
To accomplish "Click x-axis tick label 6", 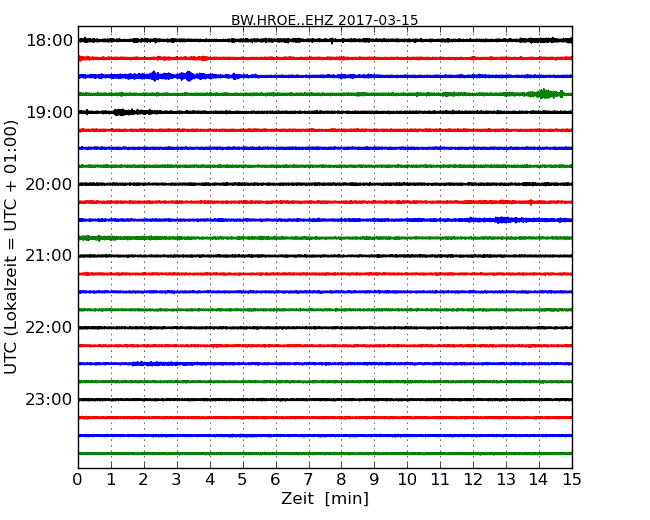I will pos(275,479).
